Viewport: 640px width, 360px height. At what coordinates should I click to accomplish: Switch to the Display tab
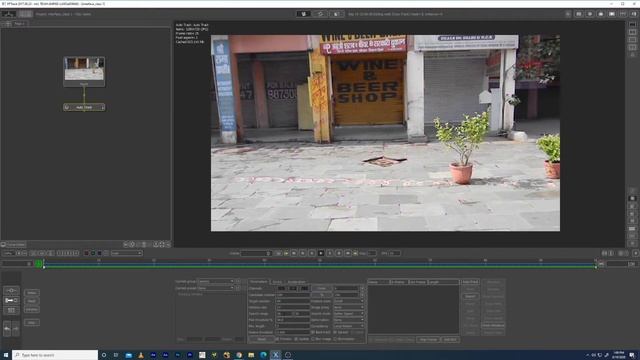277,282
